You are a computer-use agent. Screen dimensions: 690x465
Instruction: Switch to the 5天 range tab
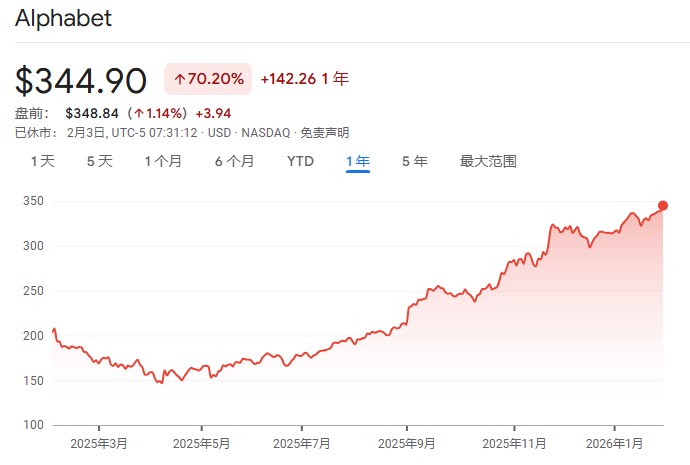100,161
